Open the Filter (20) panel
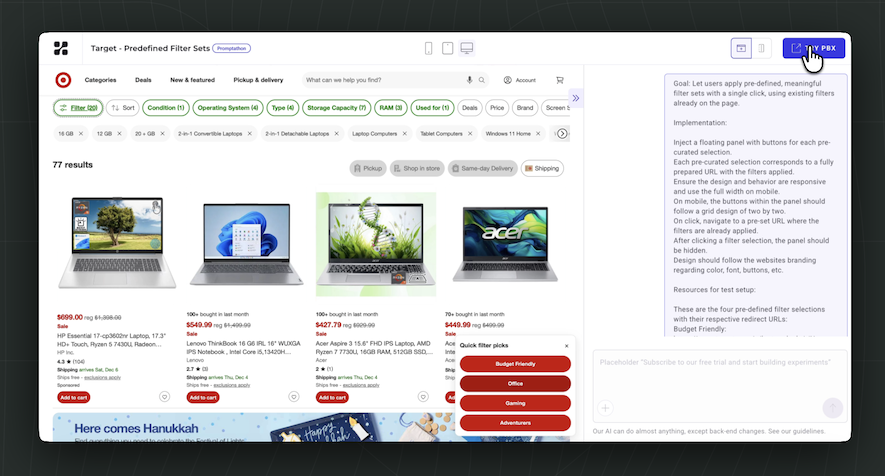 (78, 108)
